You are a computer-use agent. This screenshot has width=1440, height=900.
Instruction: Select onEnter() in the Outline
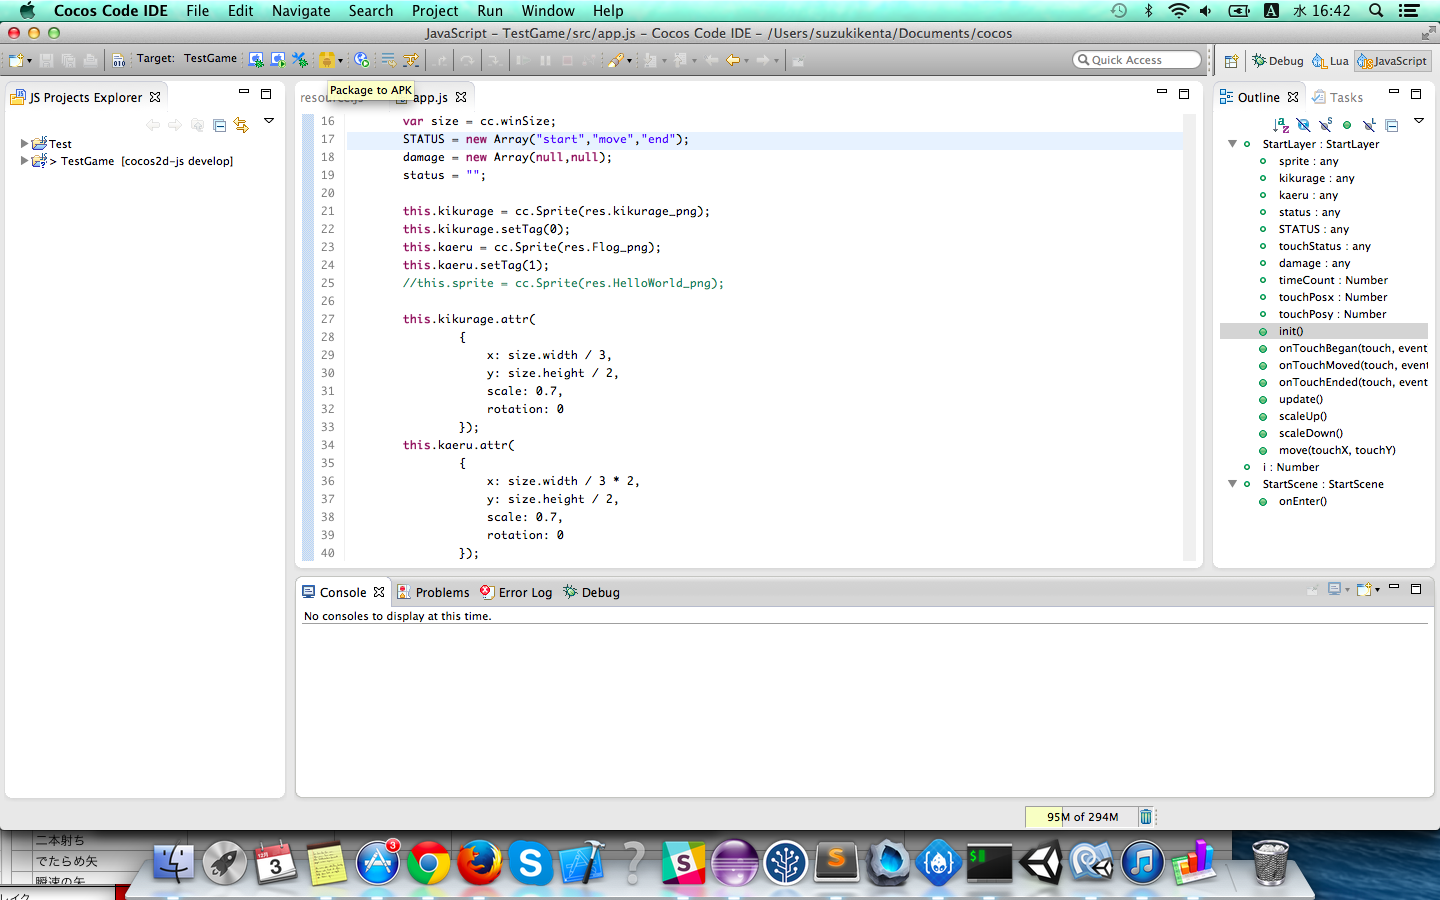point(1302,501)
